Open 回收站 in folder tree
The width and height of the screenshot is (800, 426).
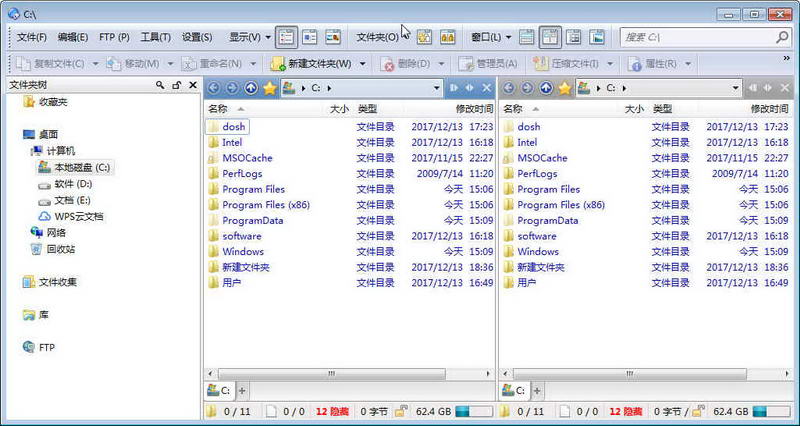click(53, 249)
